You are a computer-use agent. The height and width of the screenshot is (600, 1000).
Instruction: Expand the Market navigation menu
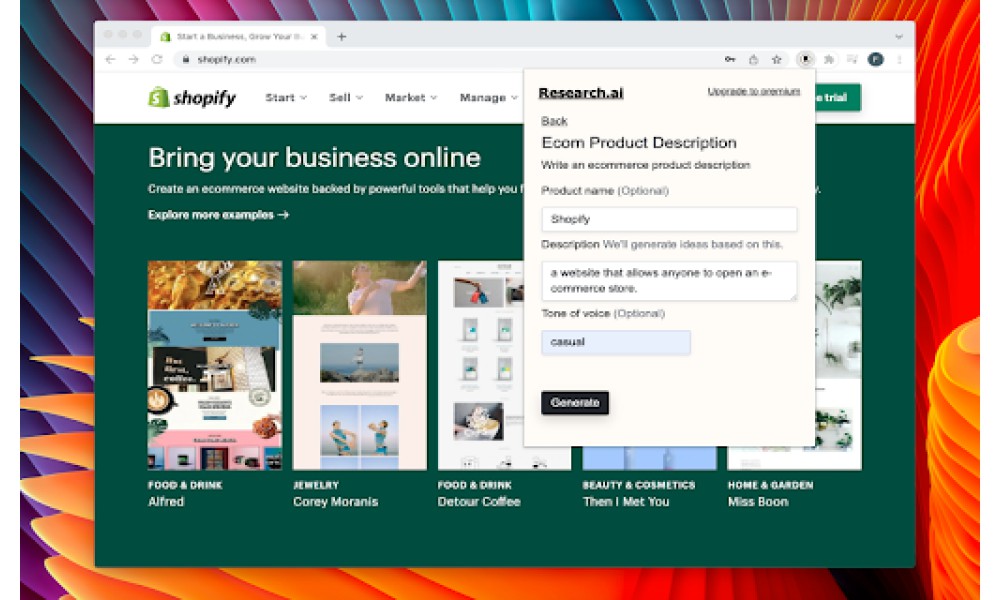point(411,98)
